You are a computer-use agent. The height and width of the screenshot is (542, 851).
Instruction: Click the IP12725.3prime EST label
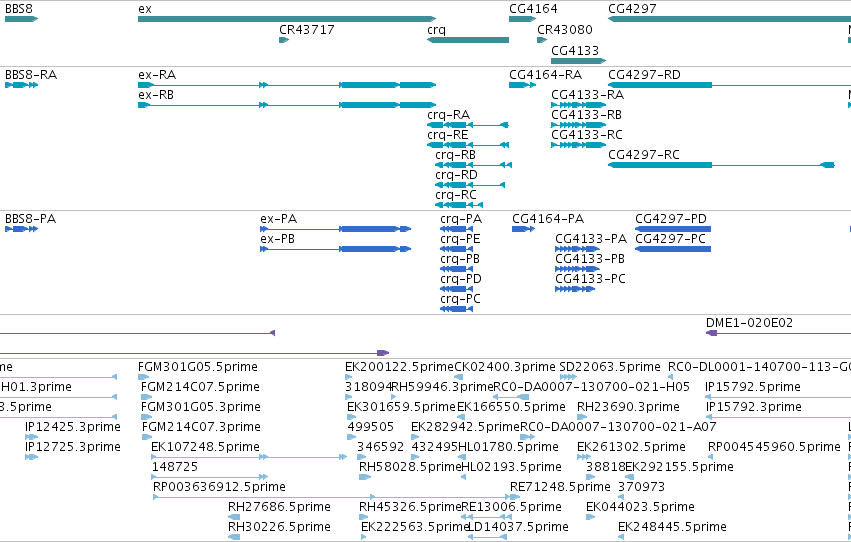(73, 448)
